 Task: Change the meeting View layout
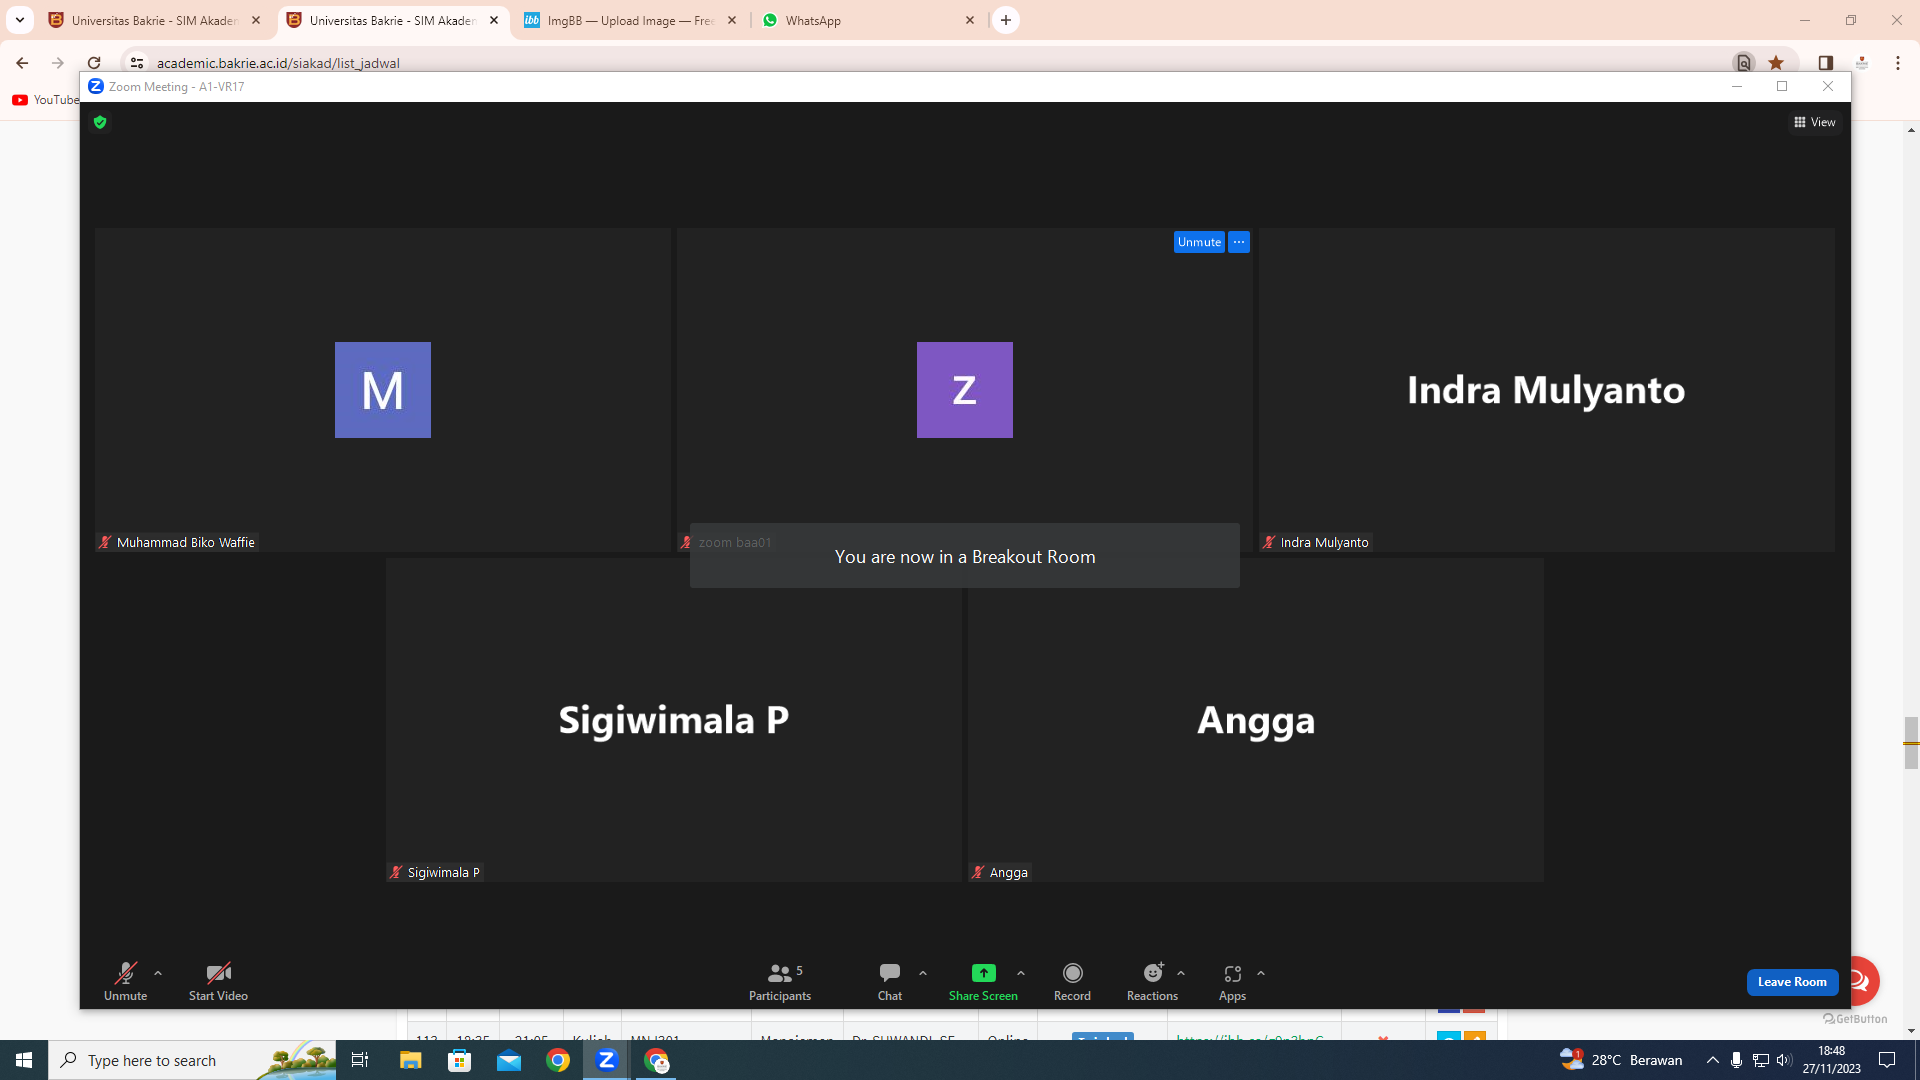point(1815,122)
